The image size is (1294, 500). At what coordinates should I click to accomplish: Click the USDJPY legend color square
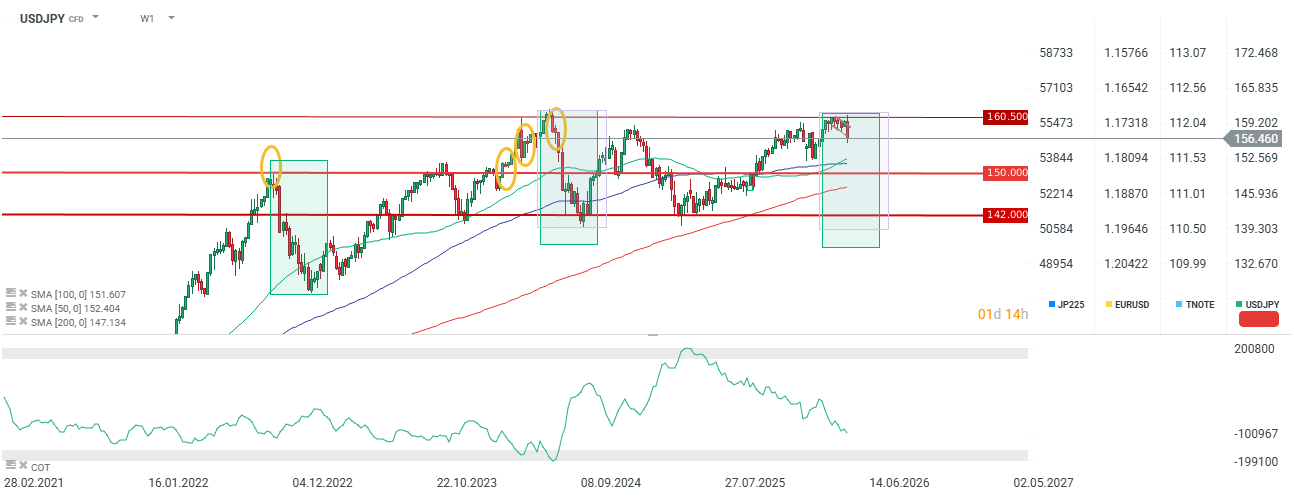pos(1239,304)
